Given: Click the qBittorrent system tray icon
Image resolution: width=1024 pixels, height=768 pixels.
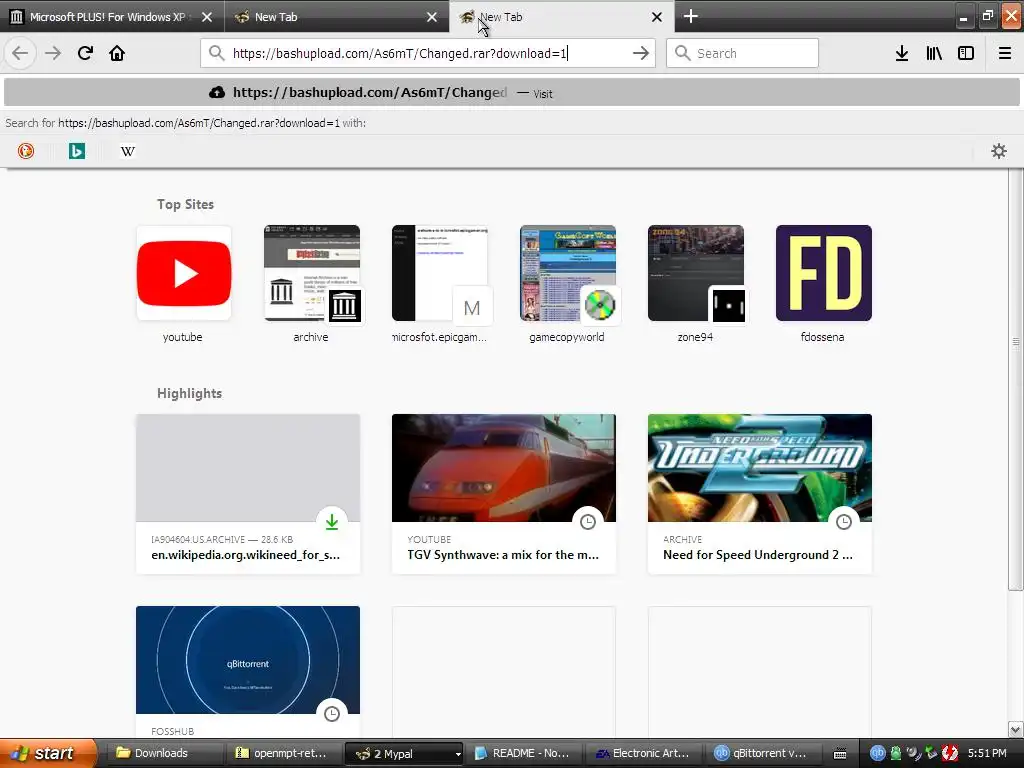Looking at the screenshot, I should click(x=878, y=753).
